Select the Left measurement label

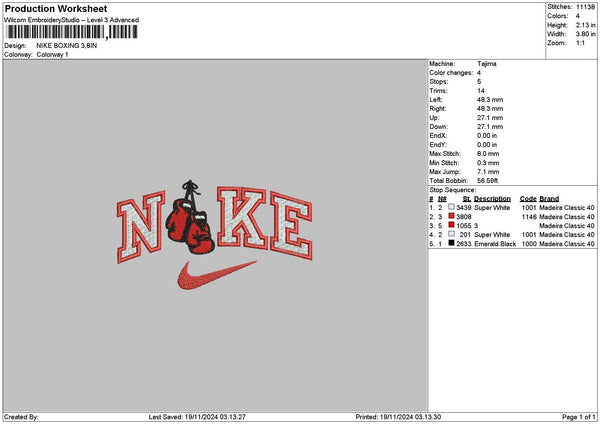pyautogui.click(x=435, y=100)
